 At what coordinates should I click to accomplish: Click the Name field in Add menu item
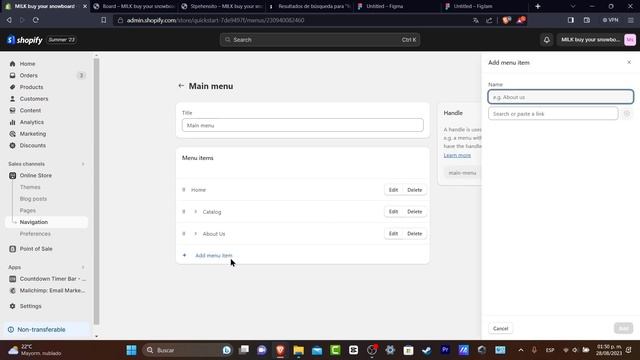(x=560, y=97)
